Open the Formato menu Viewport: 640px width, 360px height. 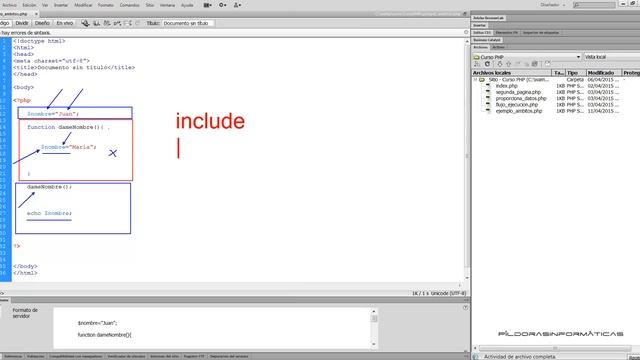[x=106, y=5]
